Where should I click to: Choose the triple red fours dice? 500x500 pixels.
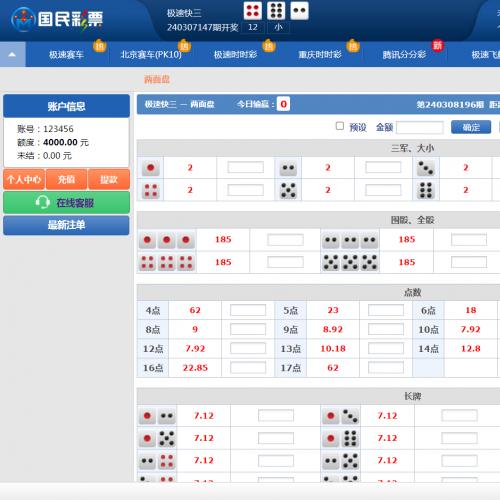(167, 262)
